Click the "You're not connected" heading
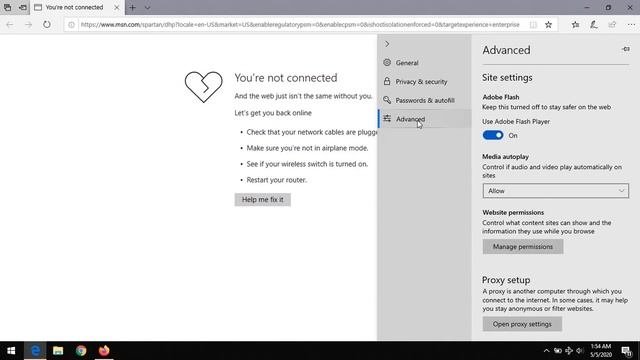 pyautogui.click(x=286, y=78)
